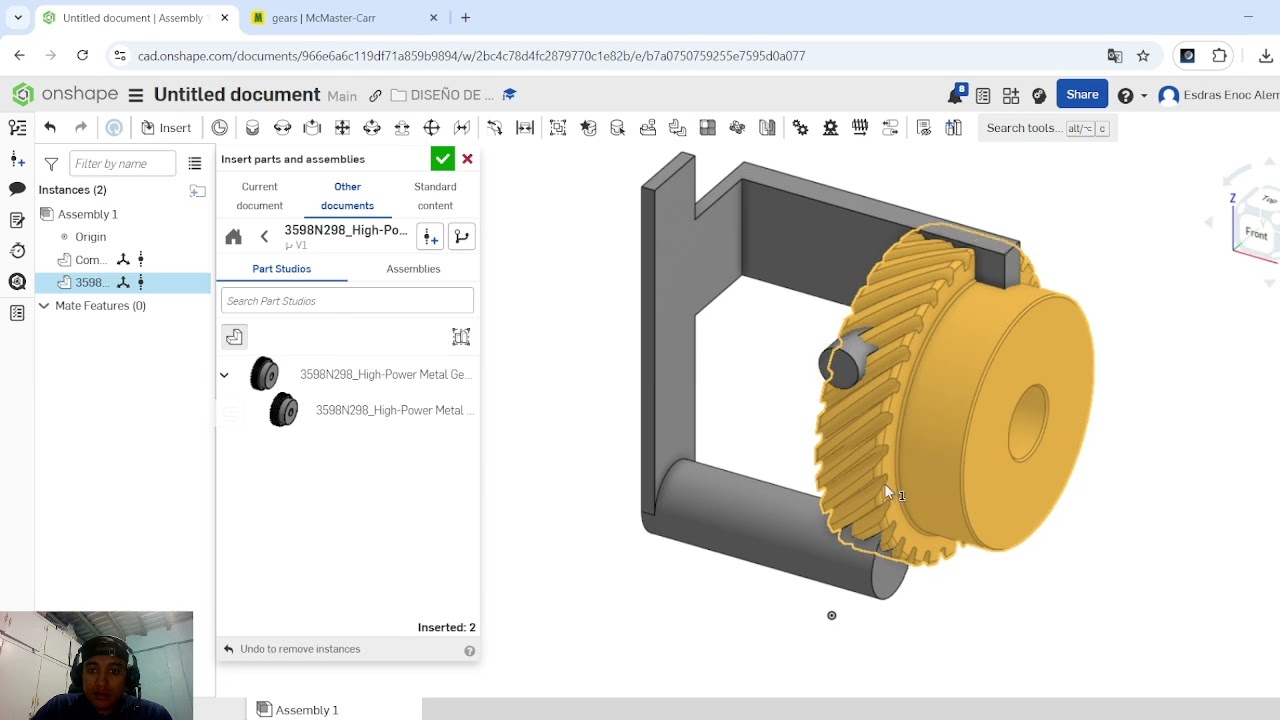
Task: Click the Search tools field
Action: coord(1046,128)
